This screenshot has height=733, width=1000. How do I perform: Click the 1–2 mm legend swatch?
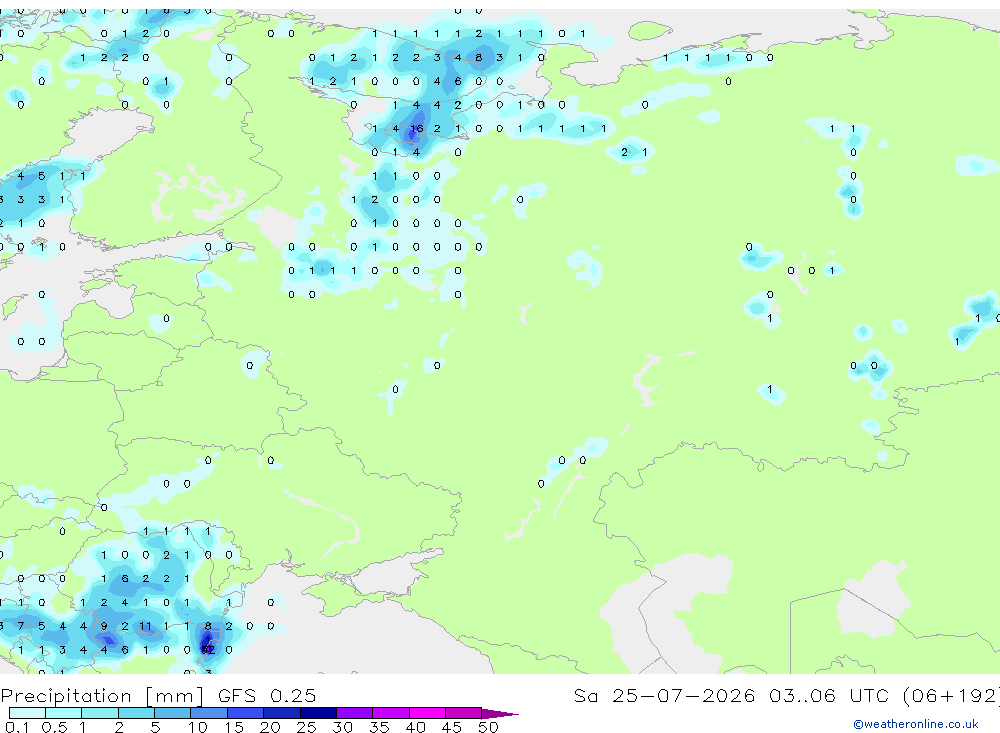click(x=100, y=713)
